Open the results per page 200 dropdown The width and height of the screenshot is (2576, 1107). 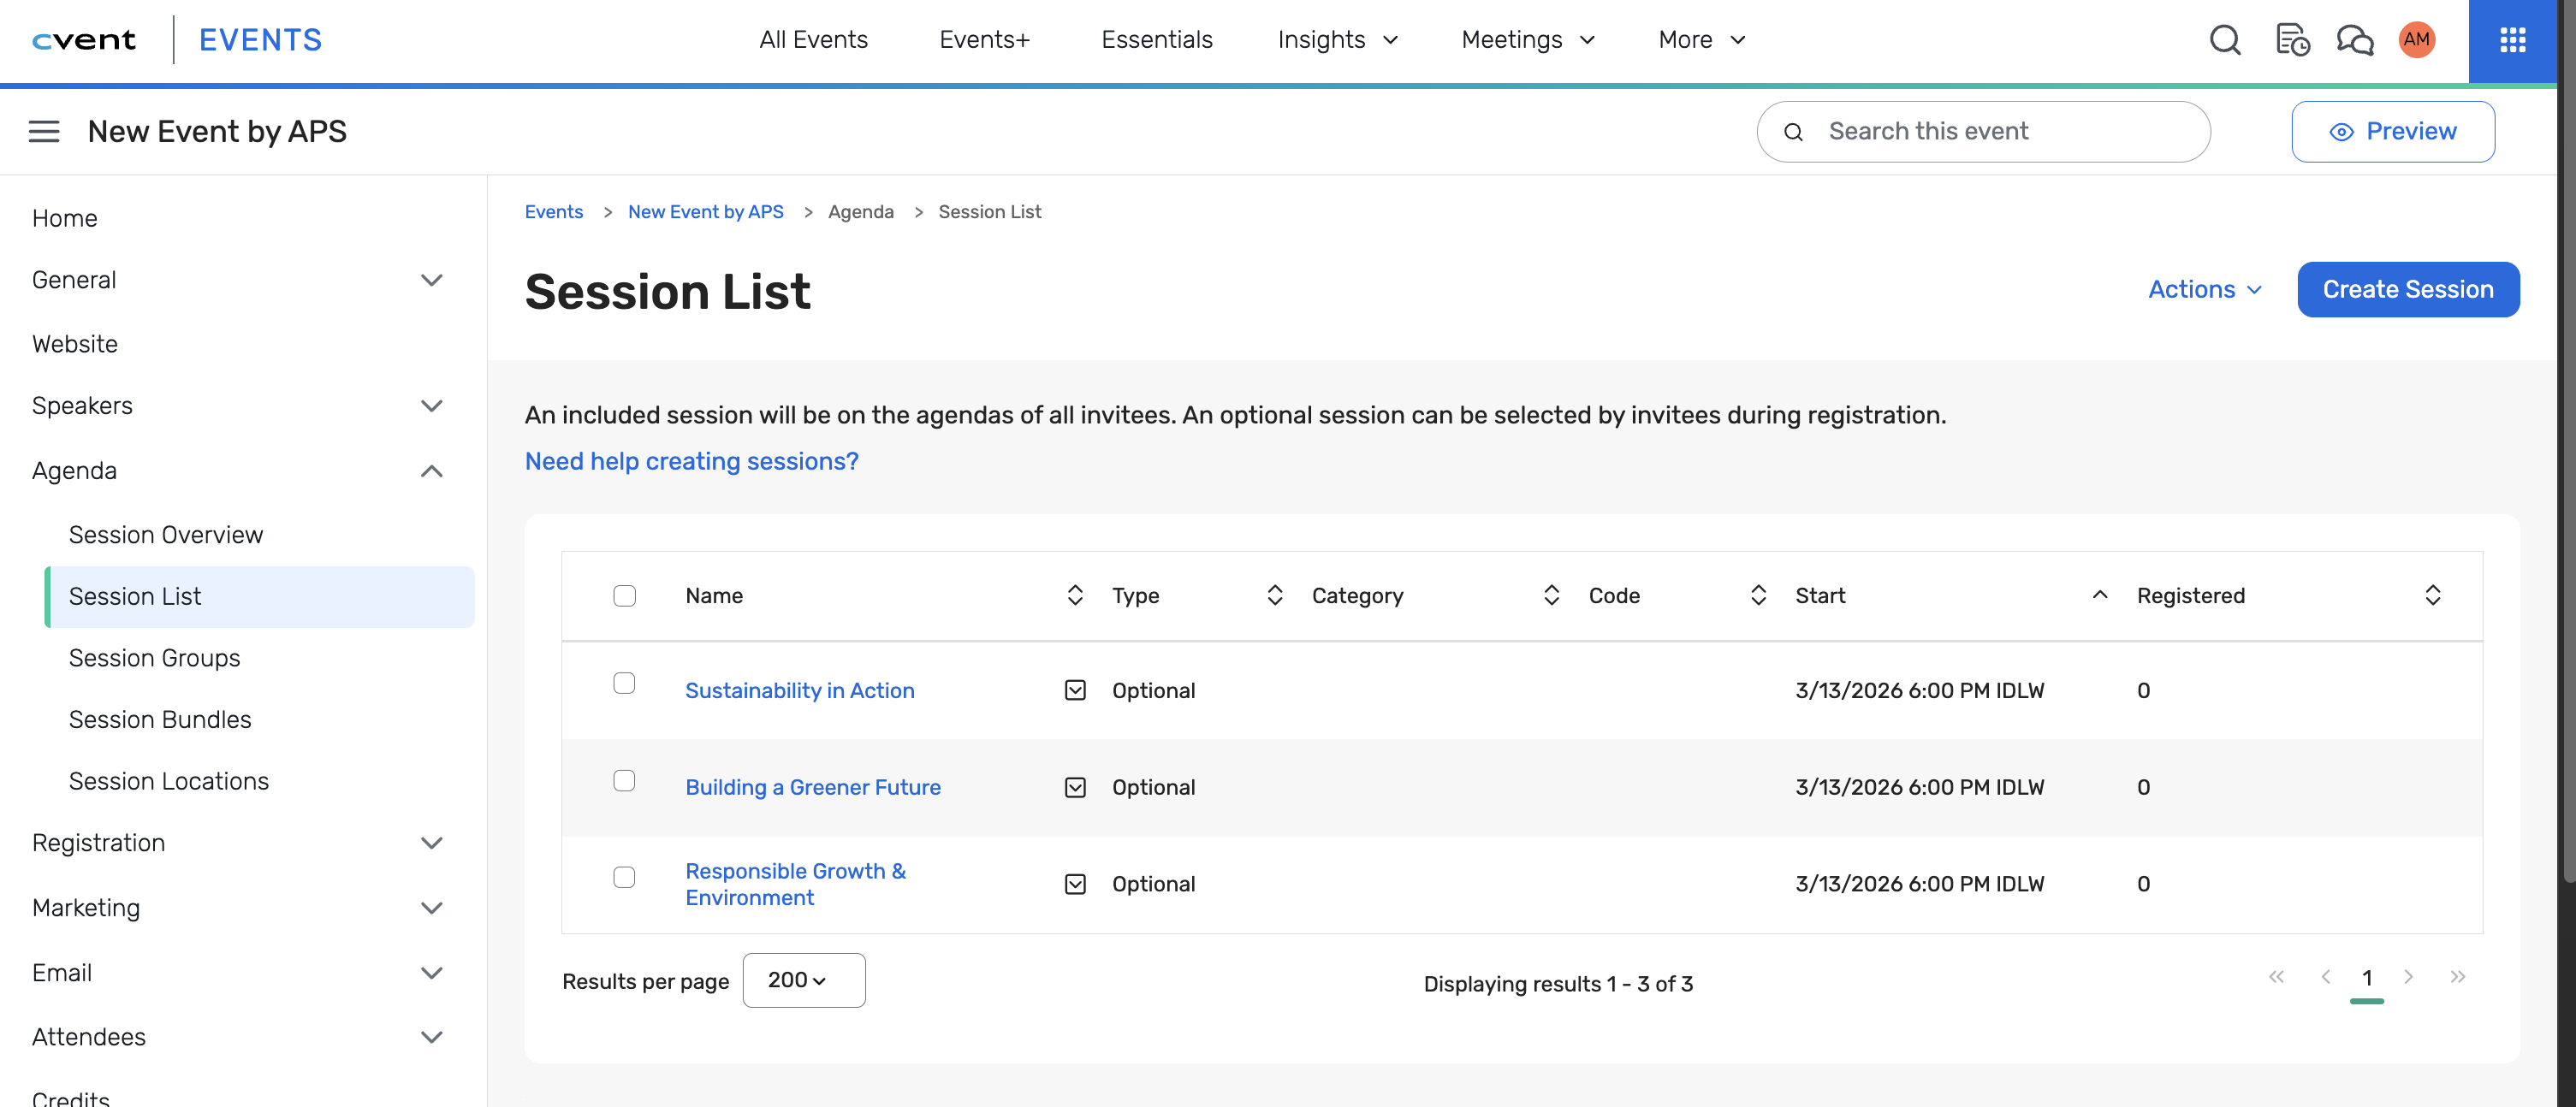coord(803,980)
